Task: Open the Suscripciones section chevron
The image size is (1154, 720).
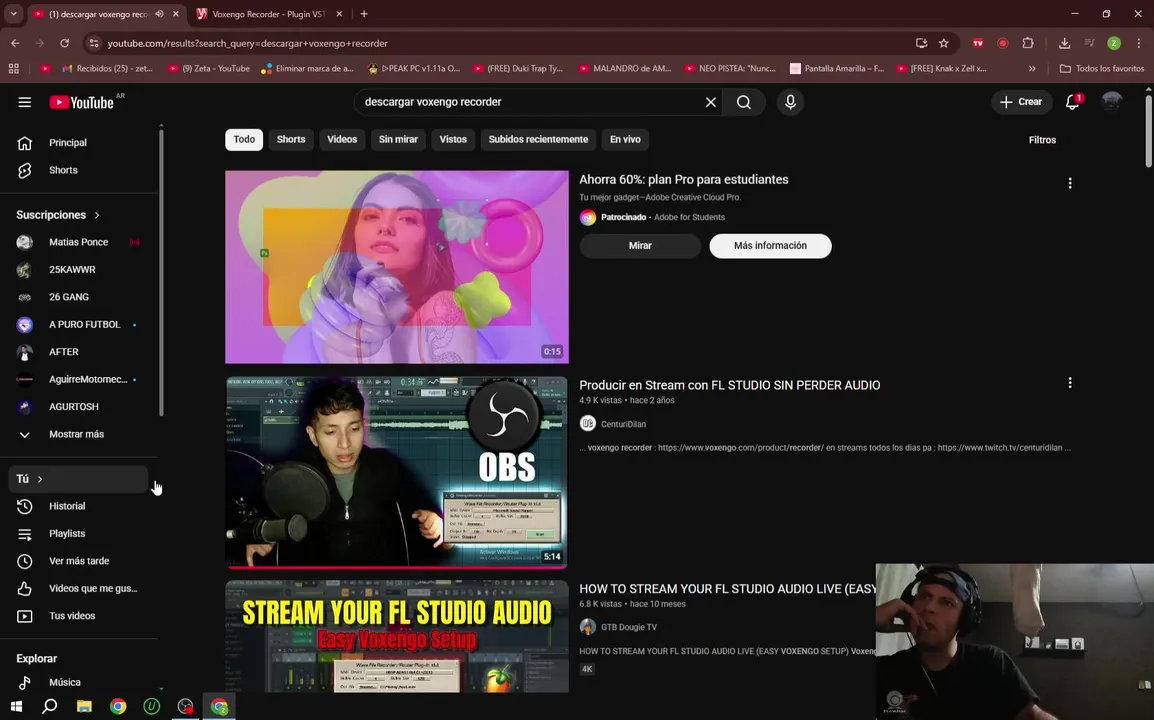Action: click(96, 215)
